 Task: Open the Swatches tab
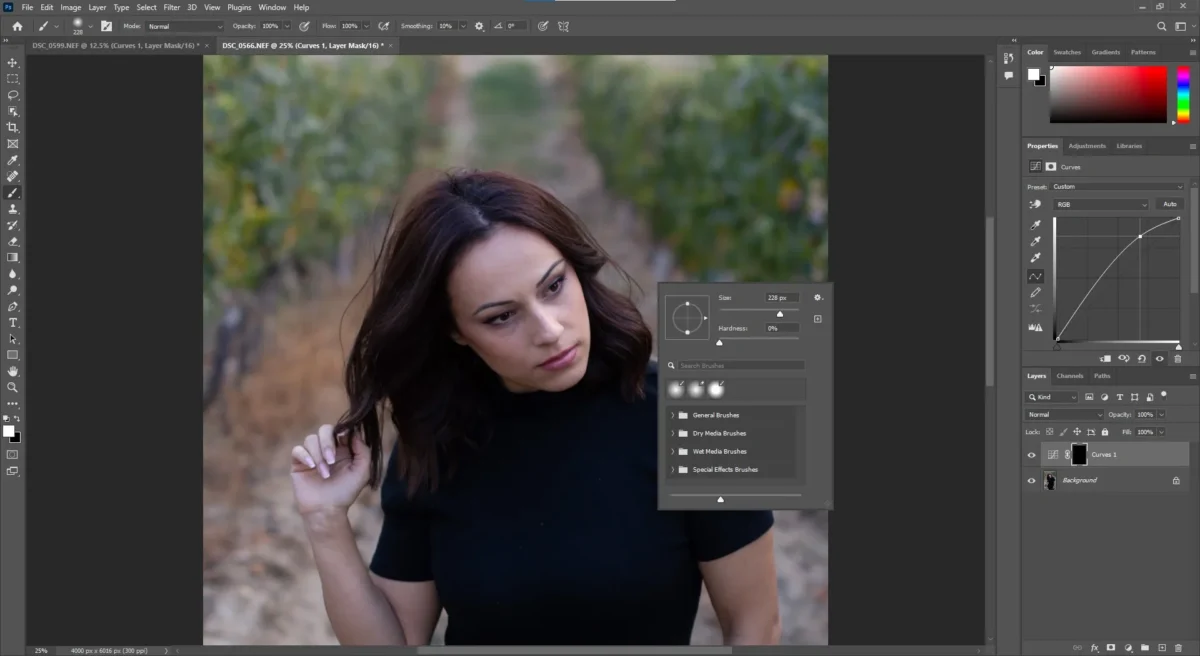click(1067, 52)
